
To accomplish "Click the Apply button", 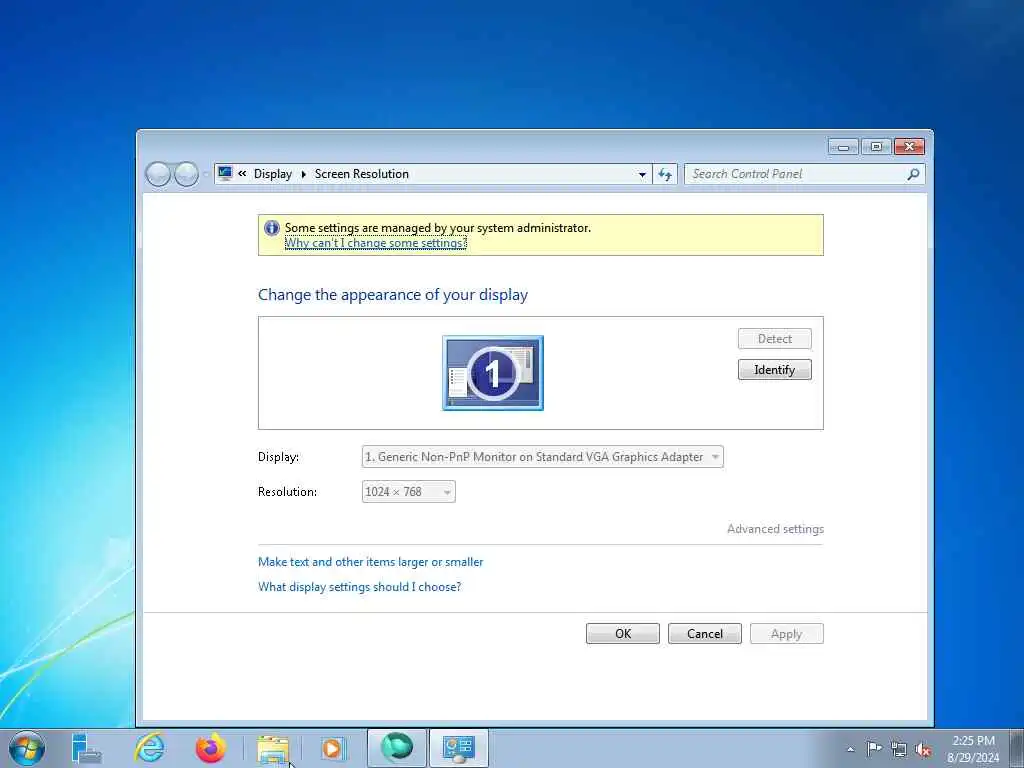I will coord(786,633).
